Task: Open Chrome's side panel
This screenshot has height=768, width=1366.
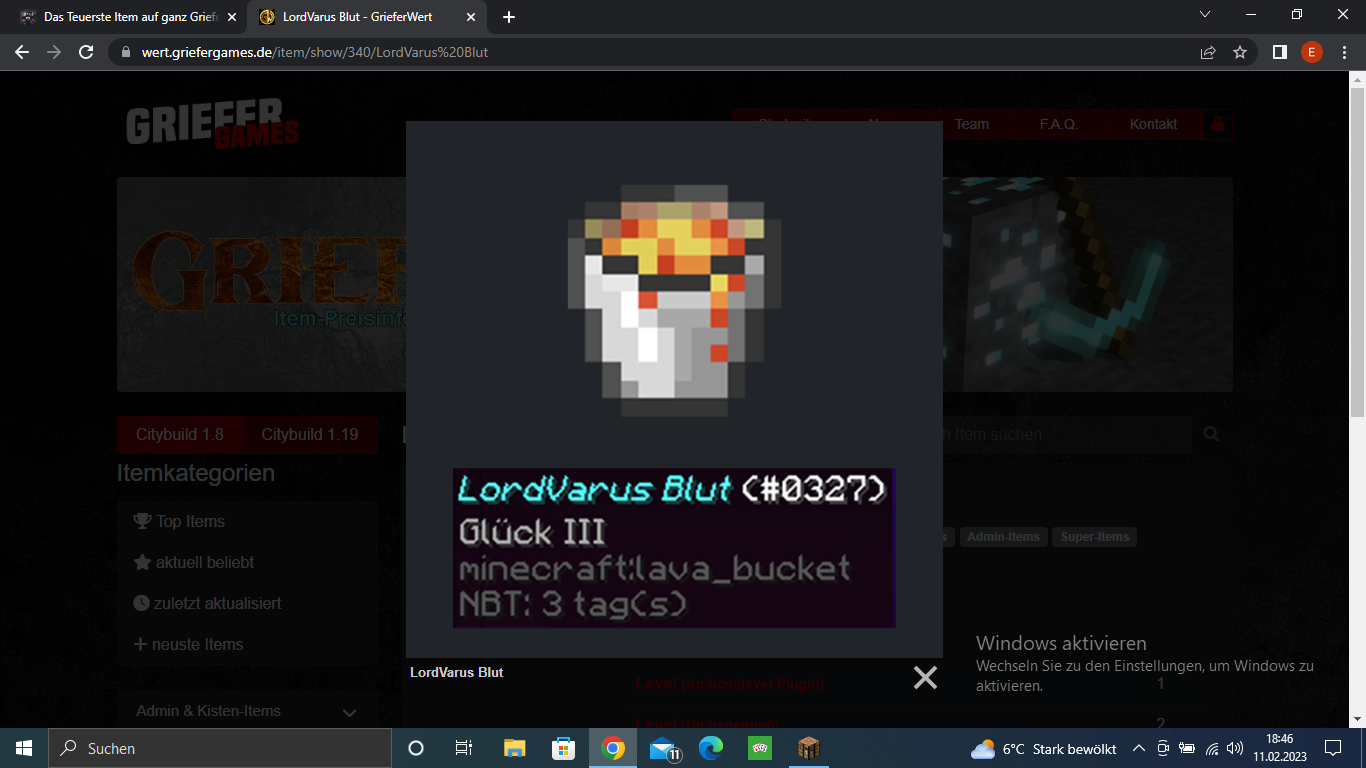Action: (x=1279, y=52)
